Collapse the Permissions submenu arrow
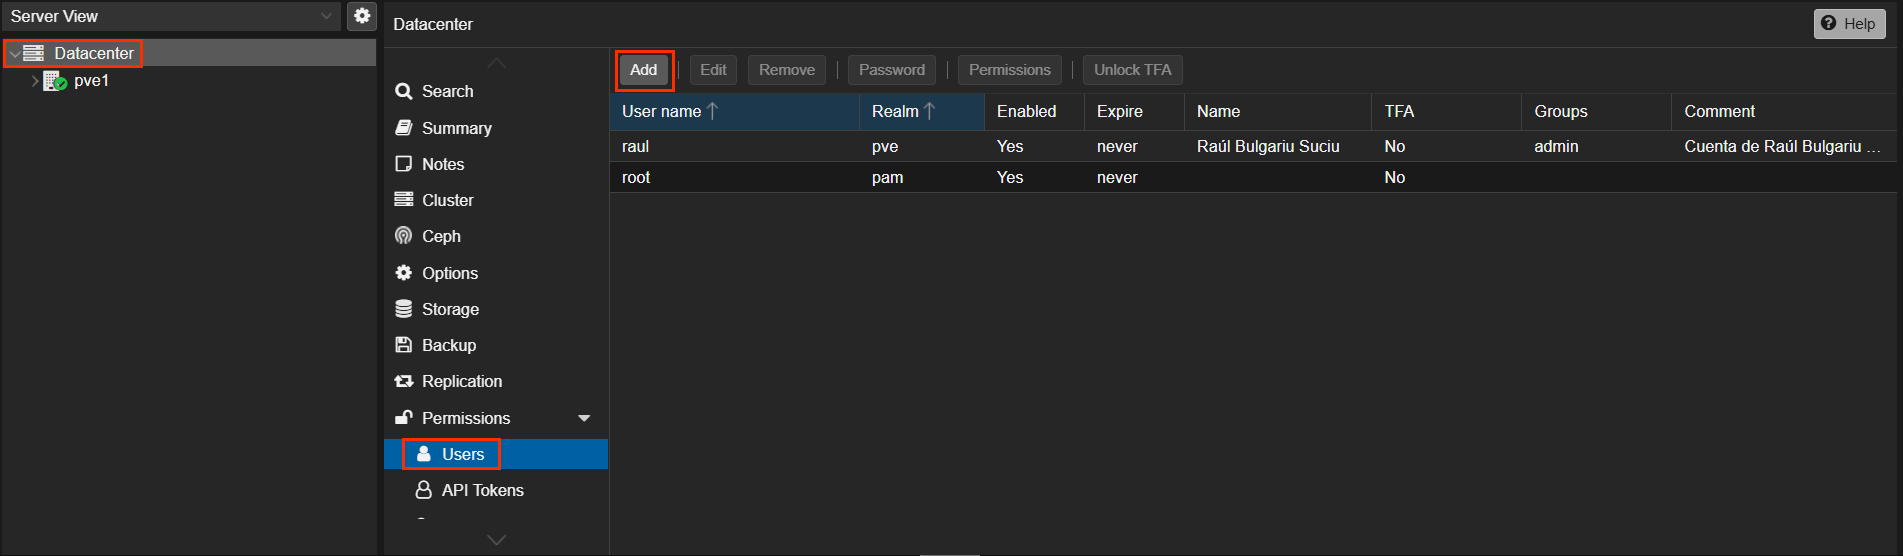 (x=584, y=418)
